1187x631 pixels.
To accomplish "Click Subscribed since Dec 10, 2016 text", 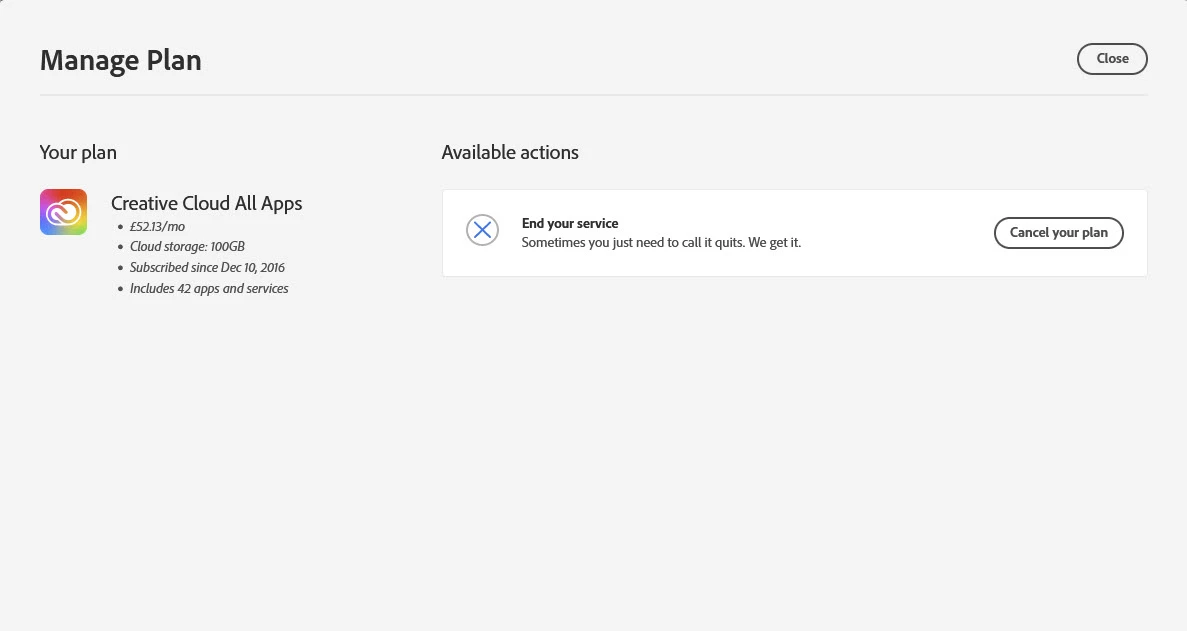I will coord(207,267).
